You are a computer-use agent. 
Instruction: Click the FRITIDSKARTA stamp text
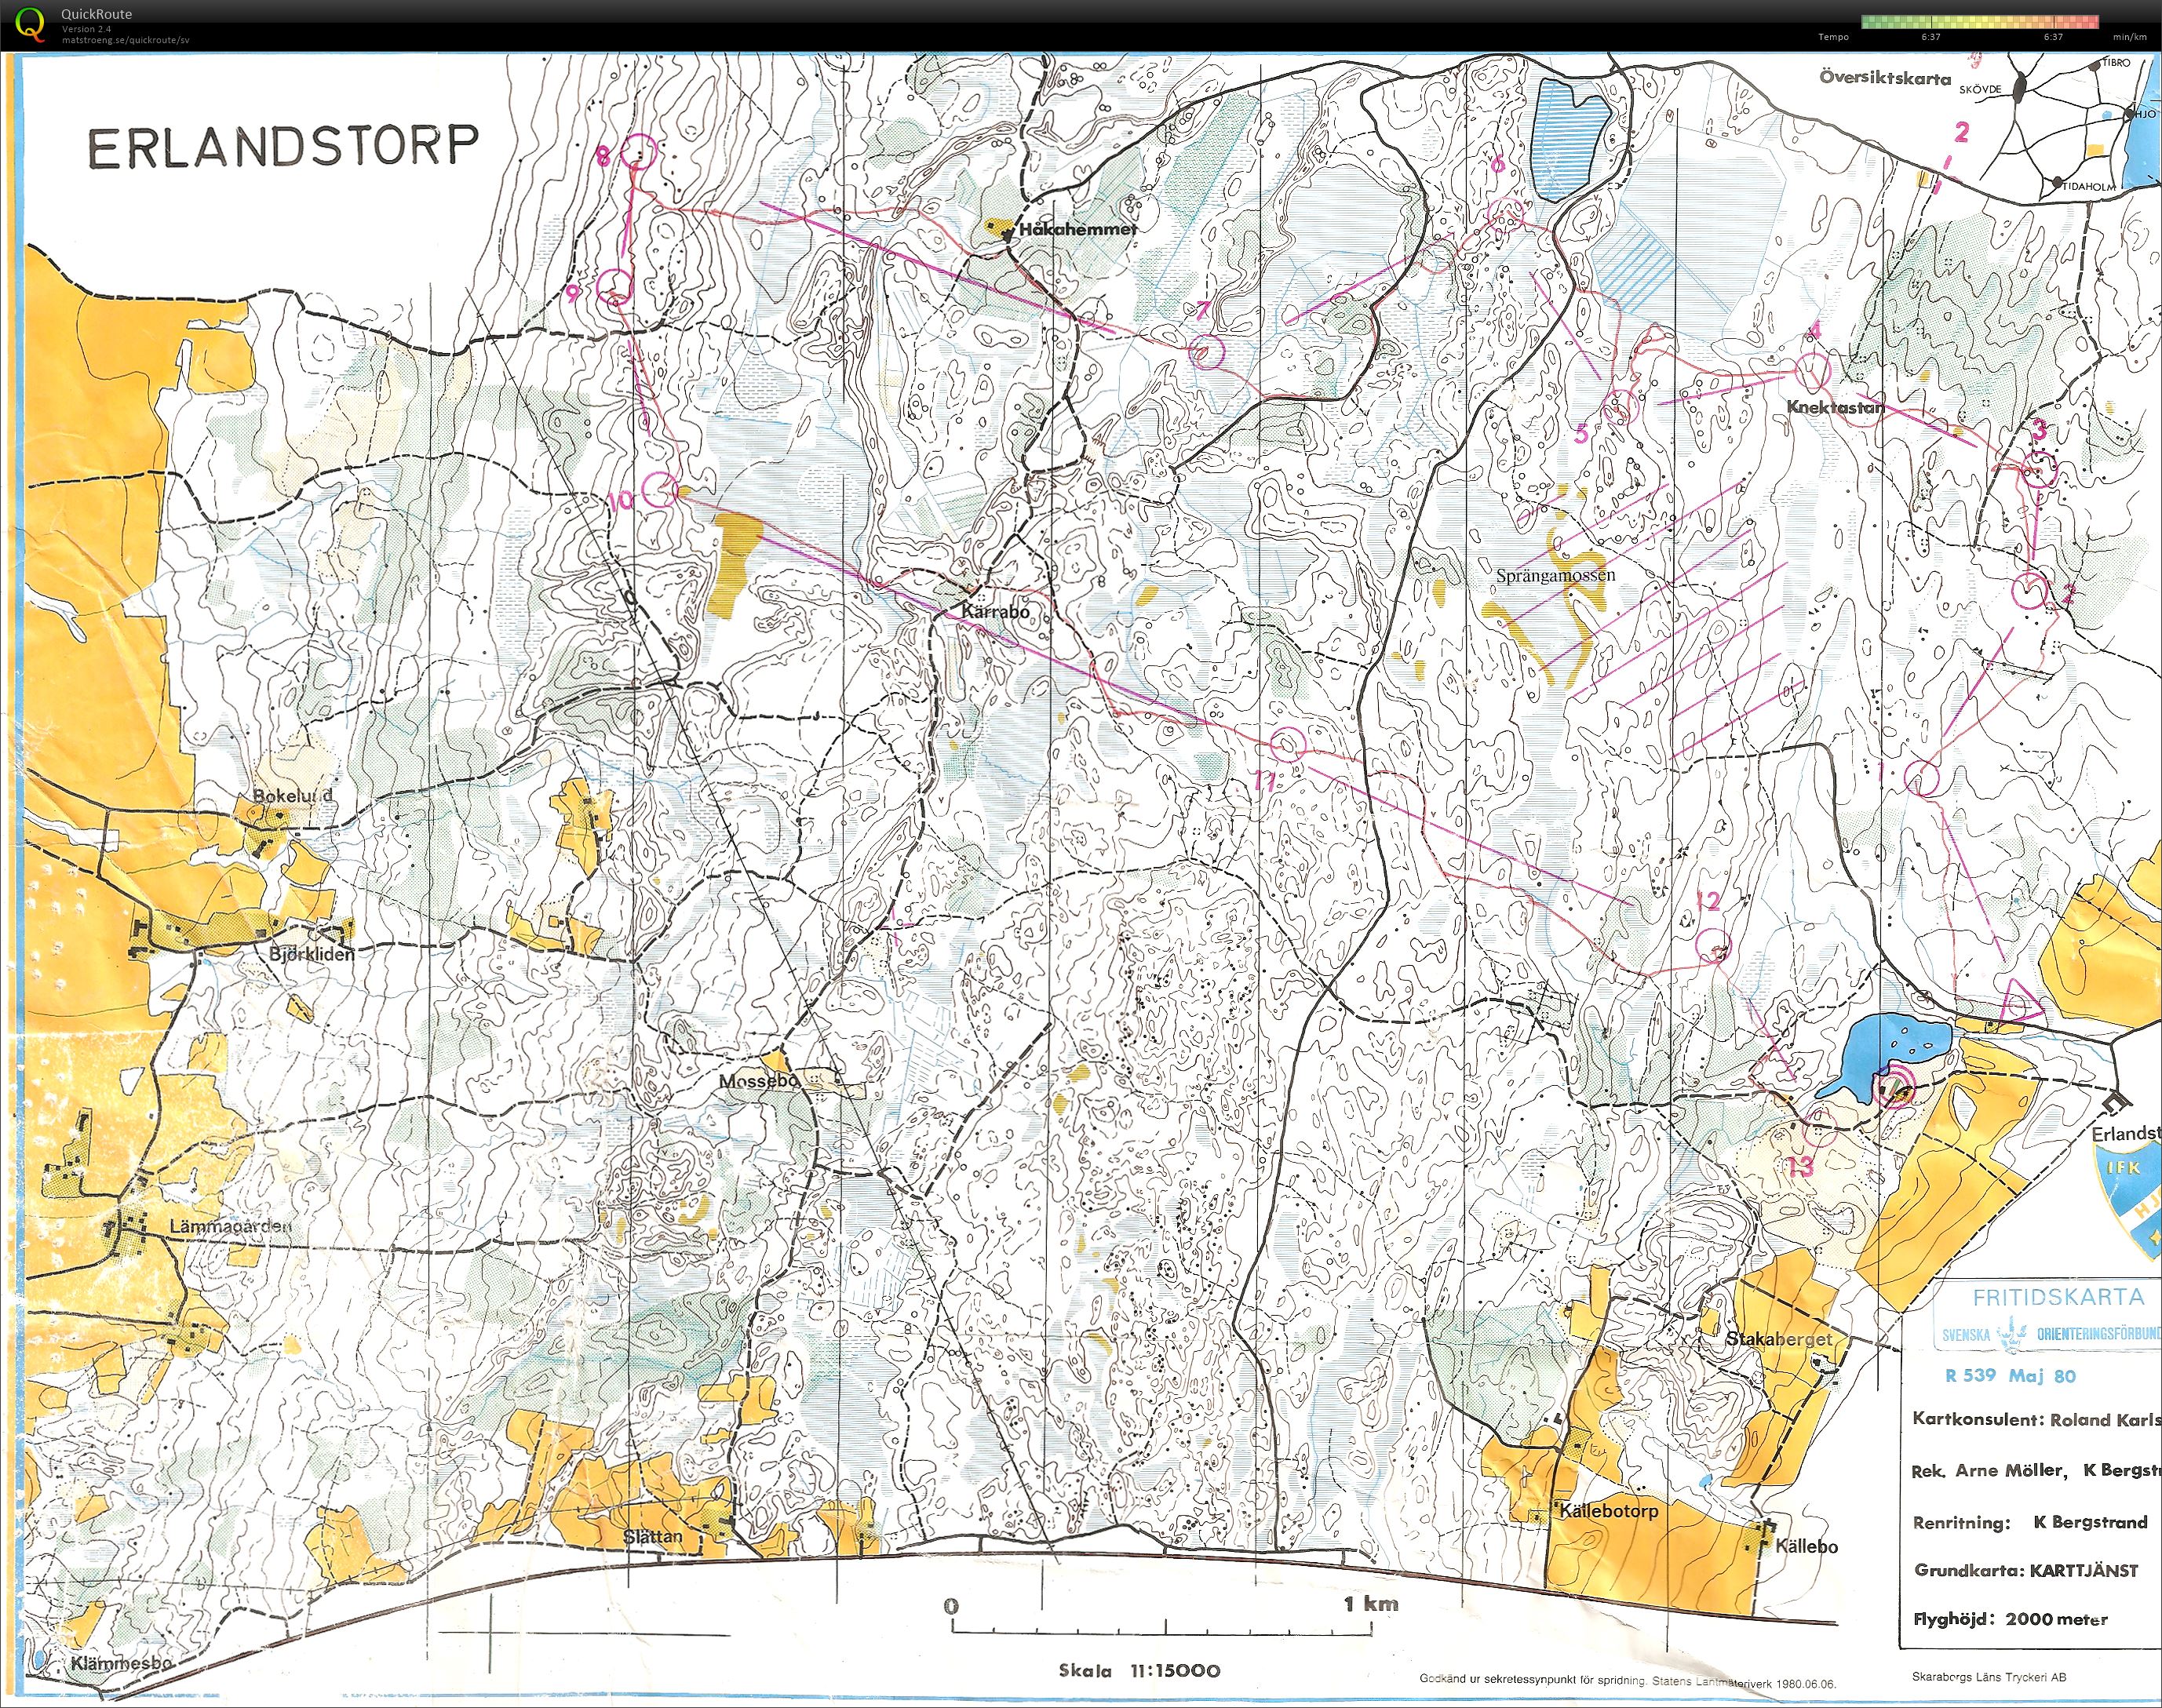click(x=2058, y=1297)
